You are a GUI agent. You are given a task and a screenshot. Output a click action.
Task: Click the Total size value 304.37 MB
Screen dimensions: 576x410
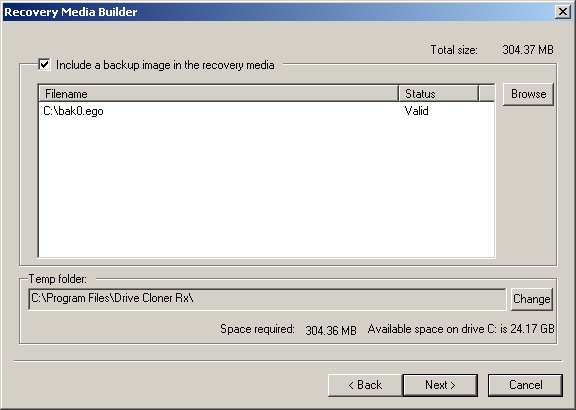[x=528, y=50]
